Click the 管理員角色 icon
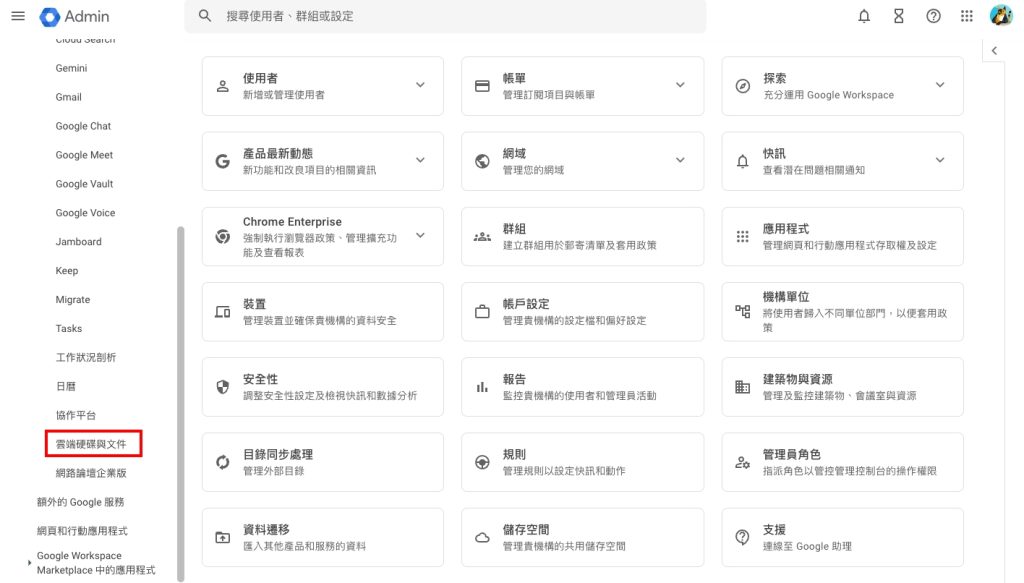The width and height of the screenshot is (1024, 583). tap(743, 462)
